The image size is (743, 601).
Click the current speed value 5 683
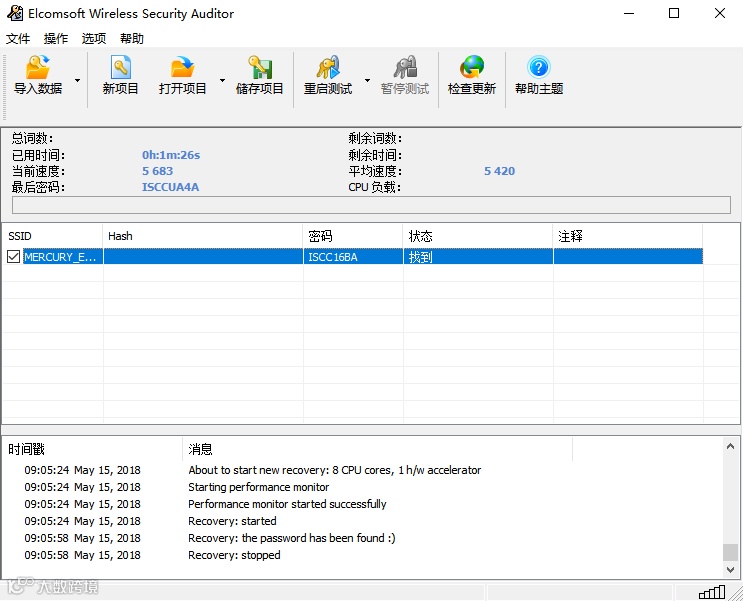pos(158,171)
